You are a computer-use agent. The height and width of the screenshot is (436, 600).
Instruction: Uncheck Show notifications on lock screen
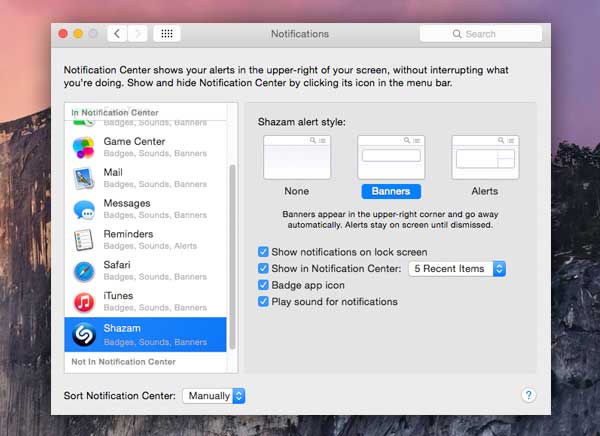click(x=263, y=252)
